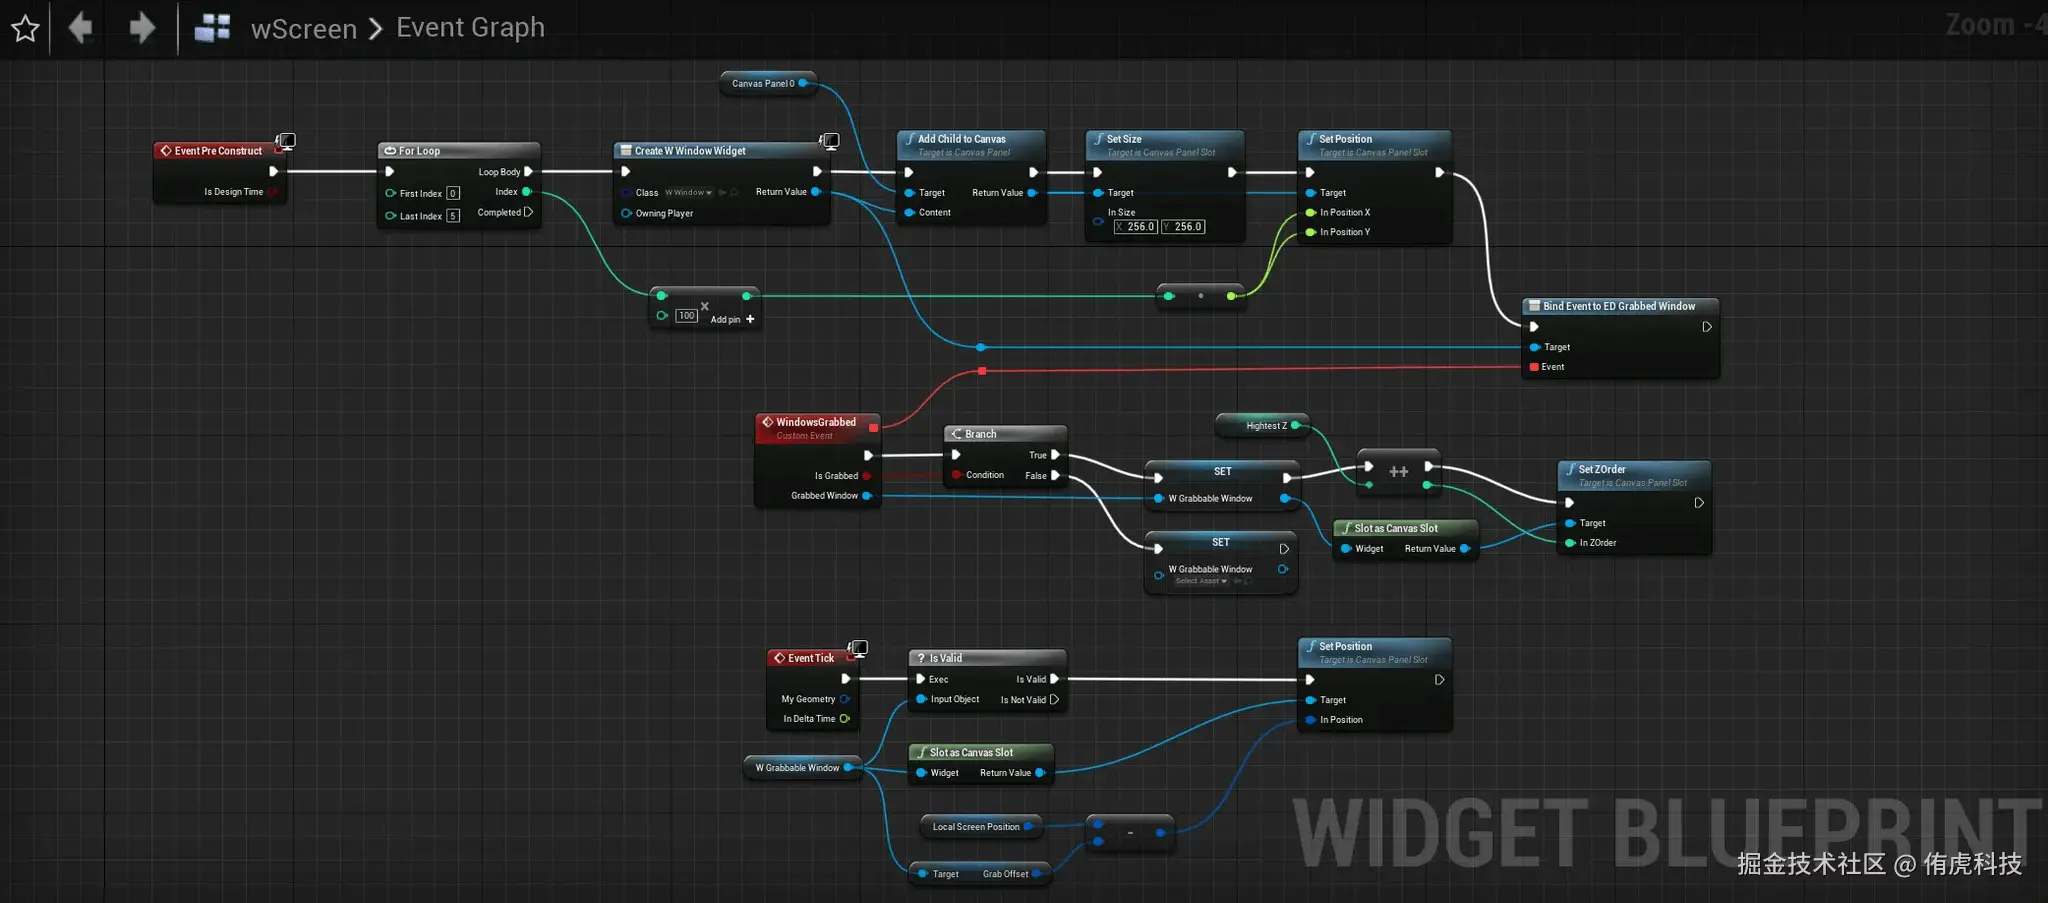Click the red delegate pin on WindowsGrabbed
Image resolution: width=2048 pixels, height=903 pixels.
tap(874, 428)
